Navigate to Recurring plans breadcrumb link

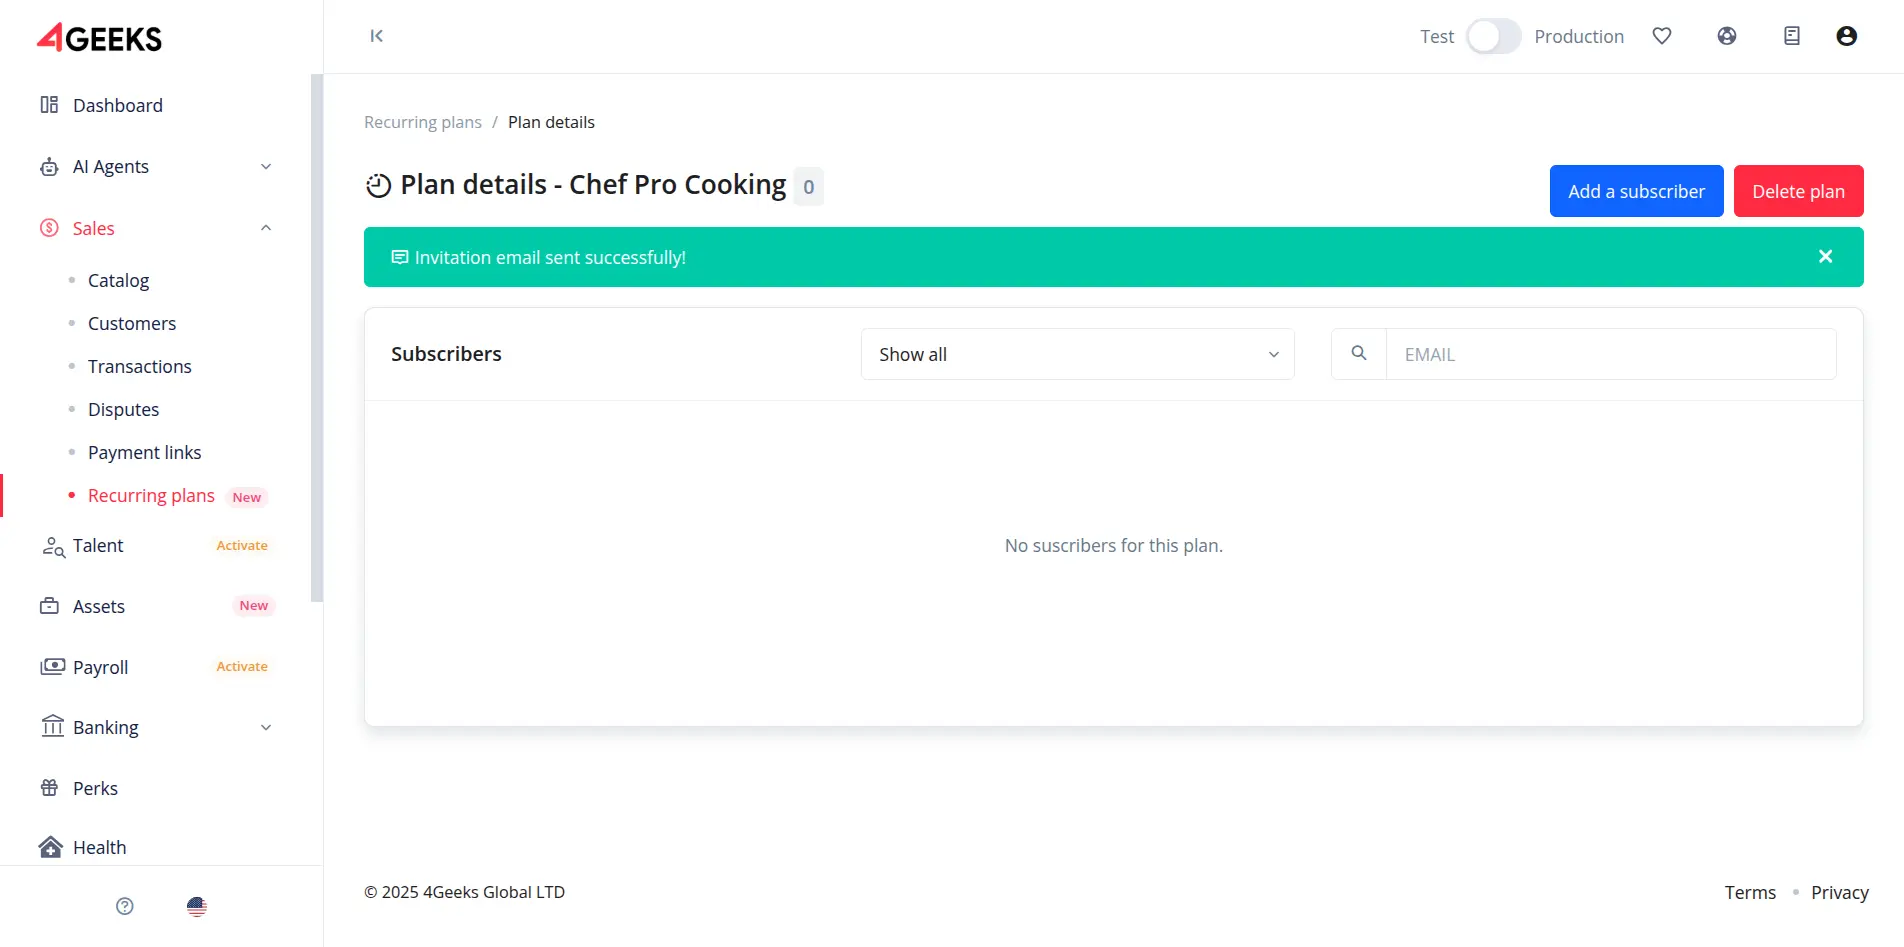pyautogui.click(x=423, y=122)
